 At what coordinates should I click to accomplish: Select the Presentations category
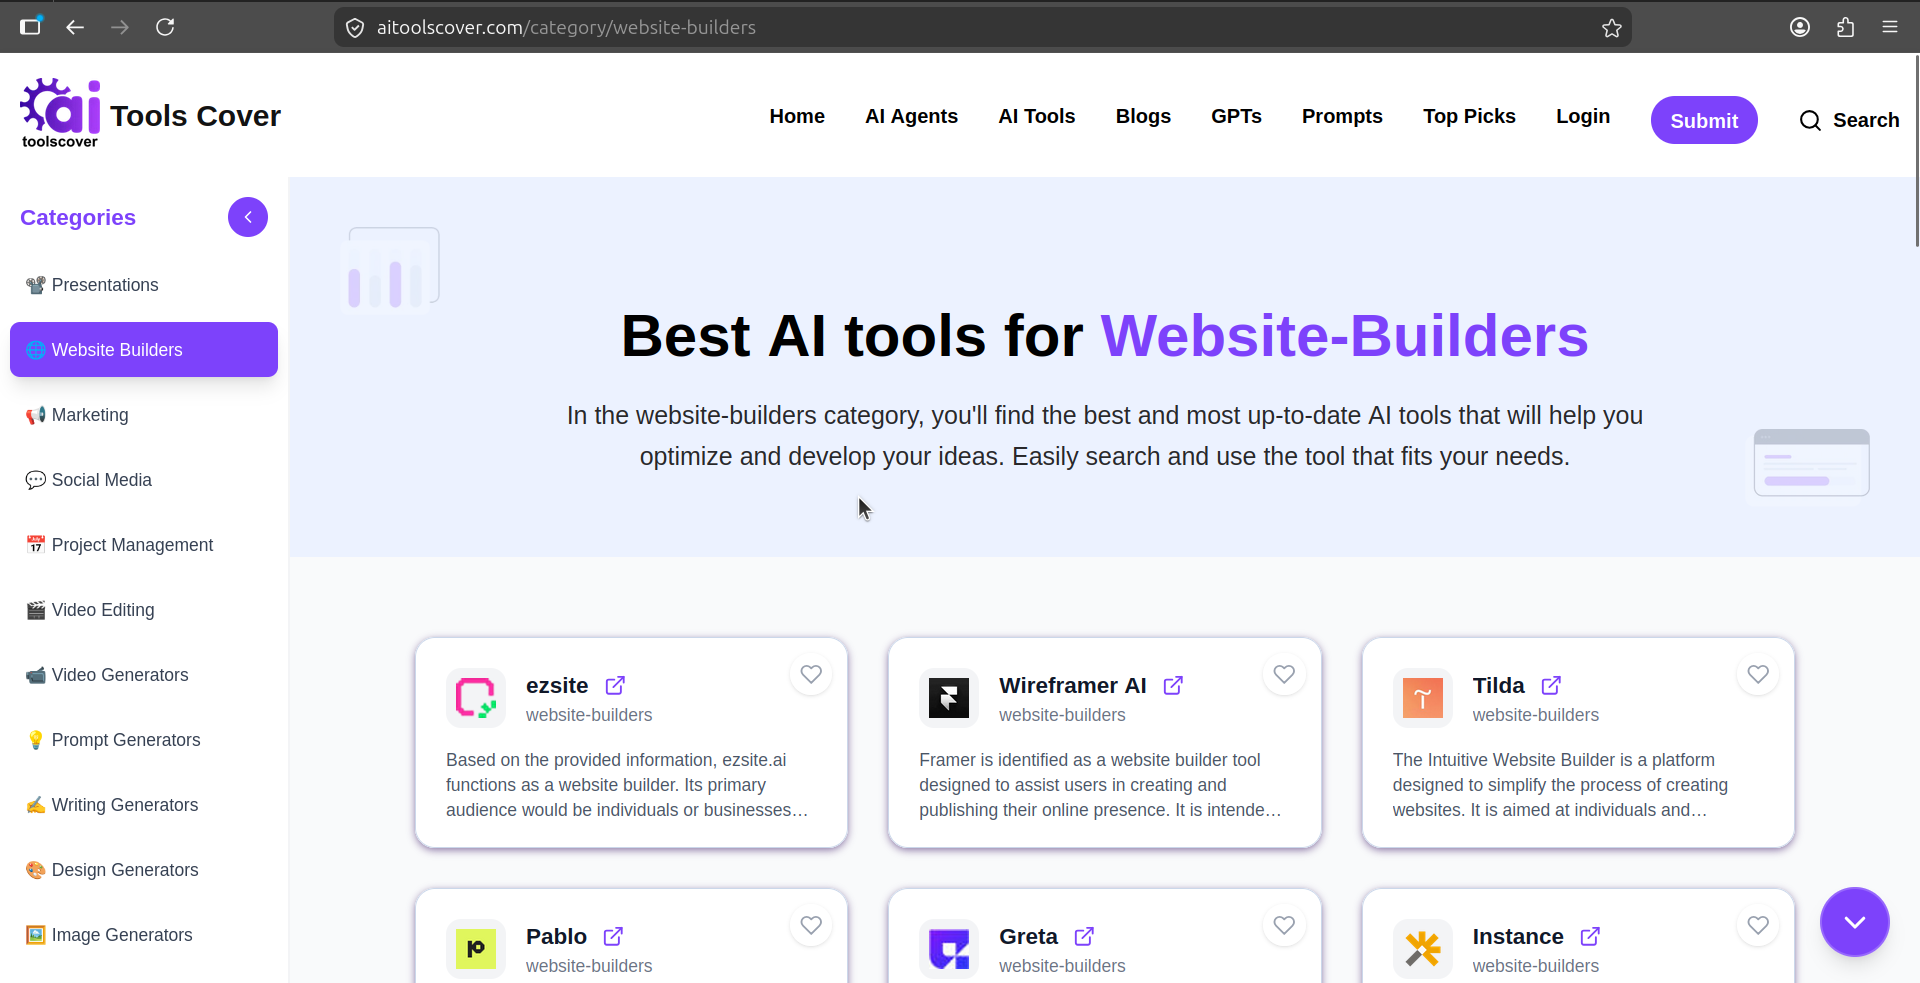pos(144,285)
